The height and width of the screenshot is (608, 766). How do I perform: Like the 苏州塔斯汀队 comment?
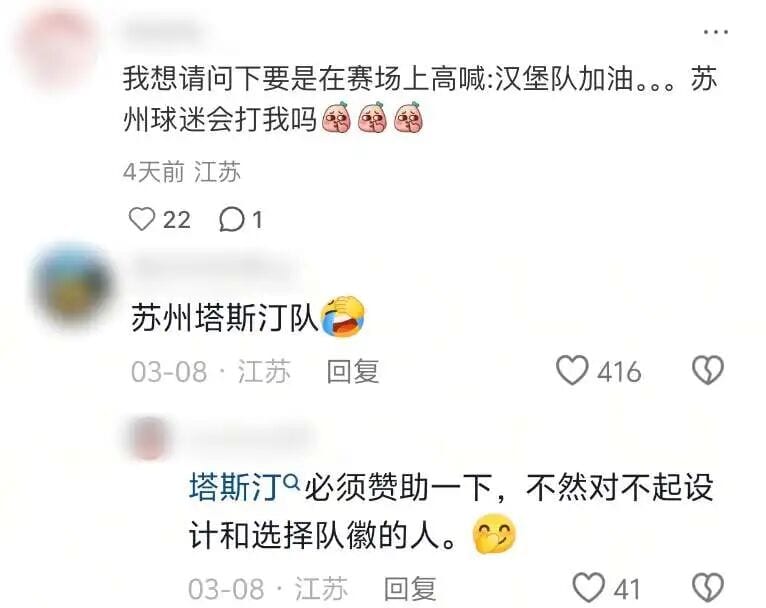coord(572,370)
